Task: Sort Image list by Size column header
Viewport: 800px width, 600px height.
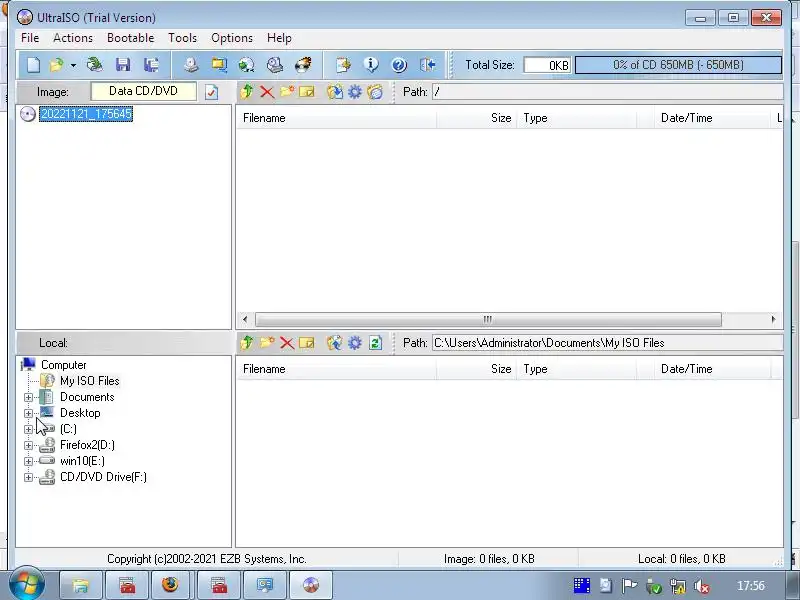Action: tap(477, 118)
